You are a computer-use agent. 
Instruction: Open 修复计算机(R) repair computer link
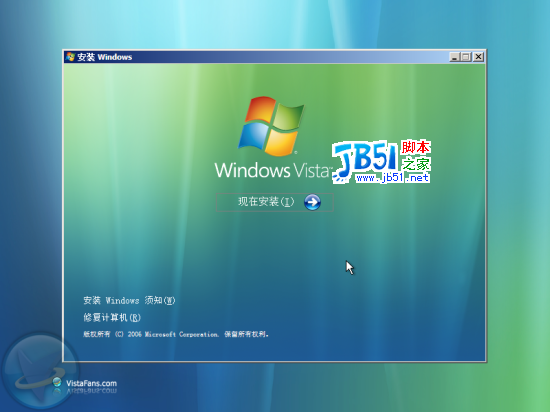tap(112, 318)
